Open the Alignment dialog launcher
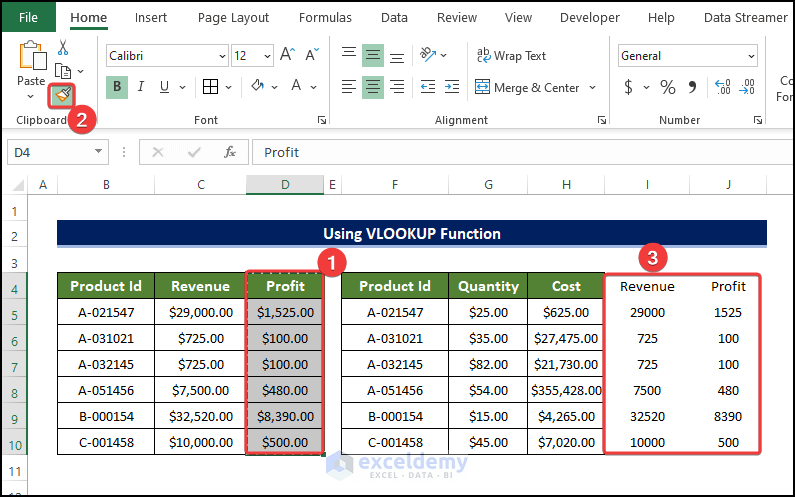 [602, 120]
